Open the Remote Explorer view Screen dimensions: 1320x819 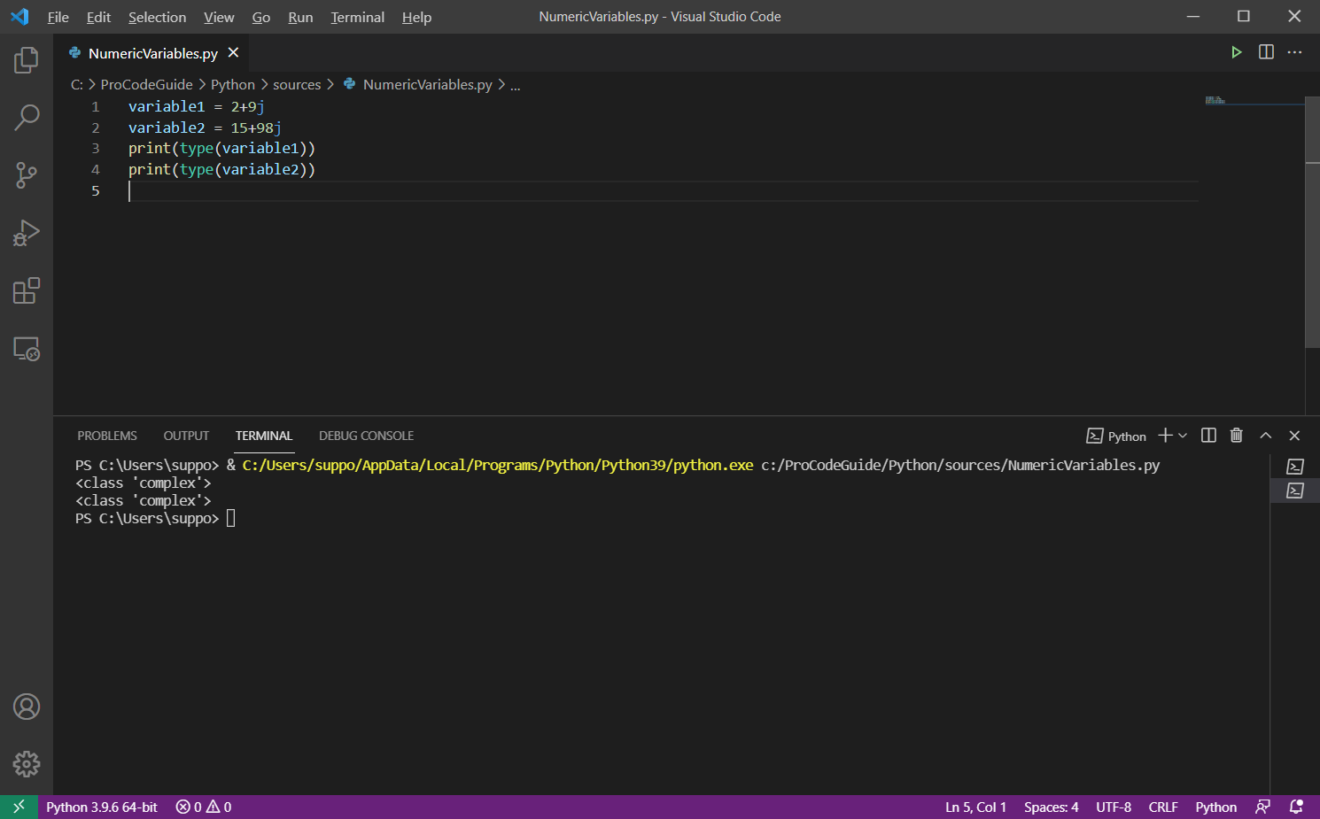pyautogui.click(x=26, y=349)
